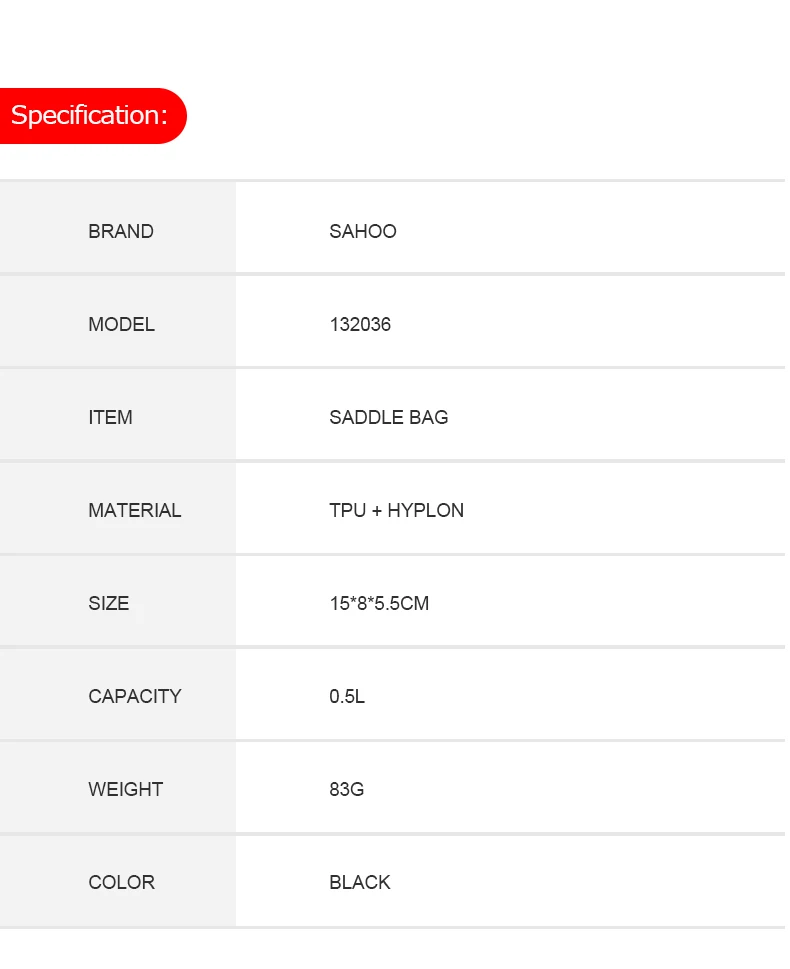Image resolution: width=790 pixels, height=969 pixels.
Task: Select the SIZE label cell
Action: pyautogui.click(x=117, y=601)
